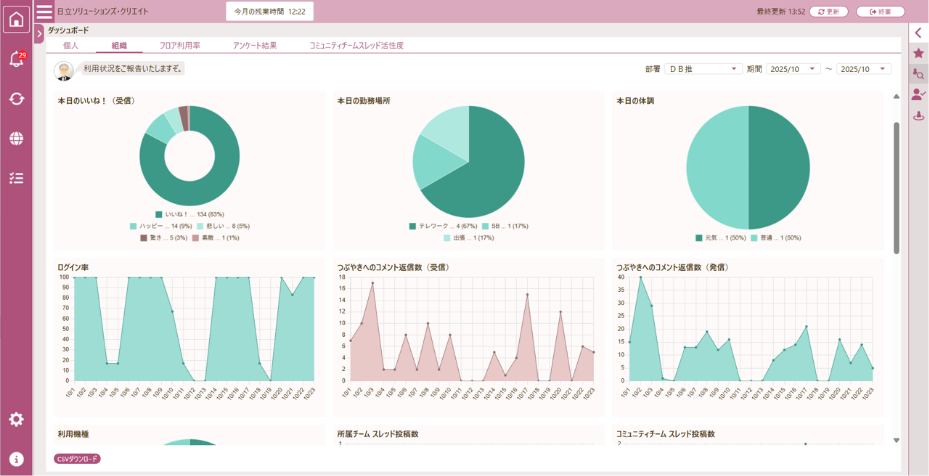Viewport: 929px width, 476px height.
Task: Open the person search icon
Action: (x=918, y=74)
